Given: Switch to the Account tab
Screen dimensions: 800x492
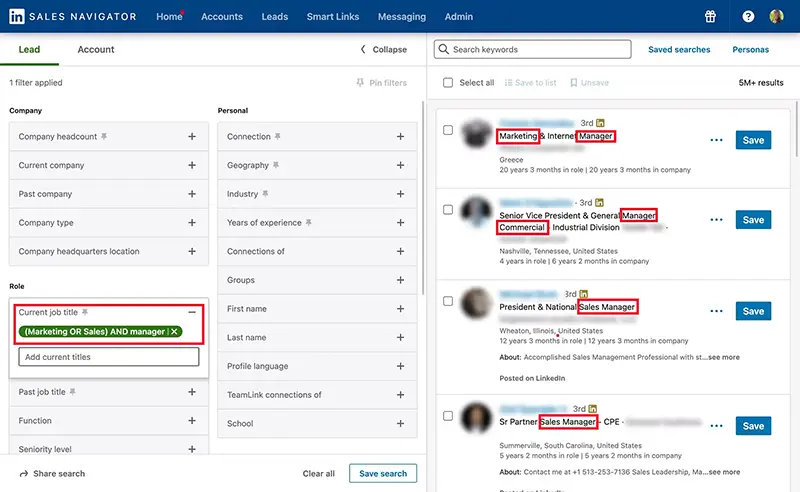Looking at the screenshot, I should click(96, 50).
